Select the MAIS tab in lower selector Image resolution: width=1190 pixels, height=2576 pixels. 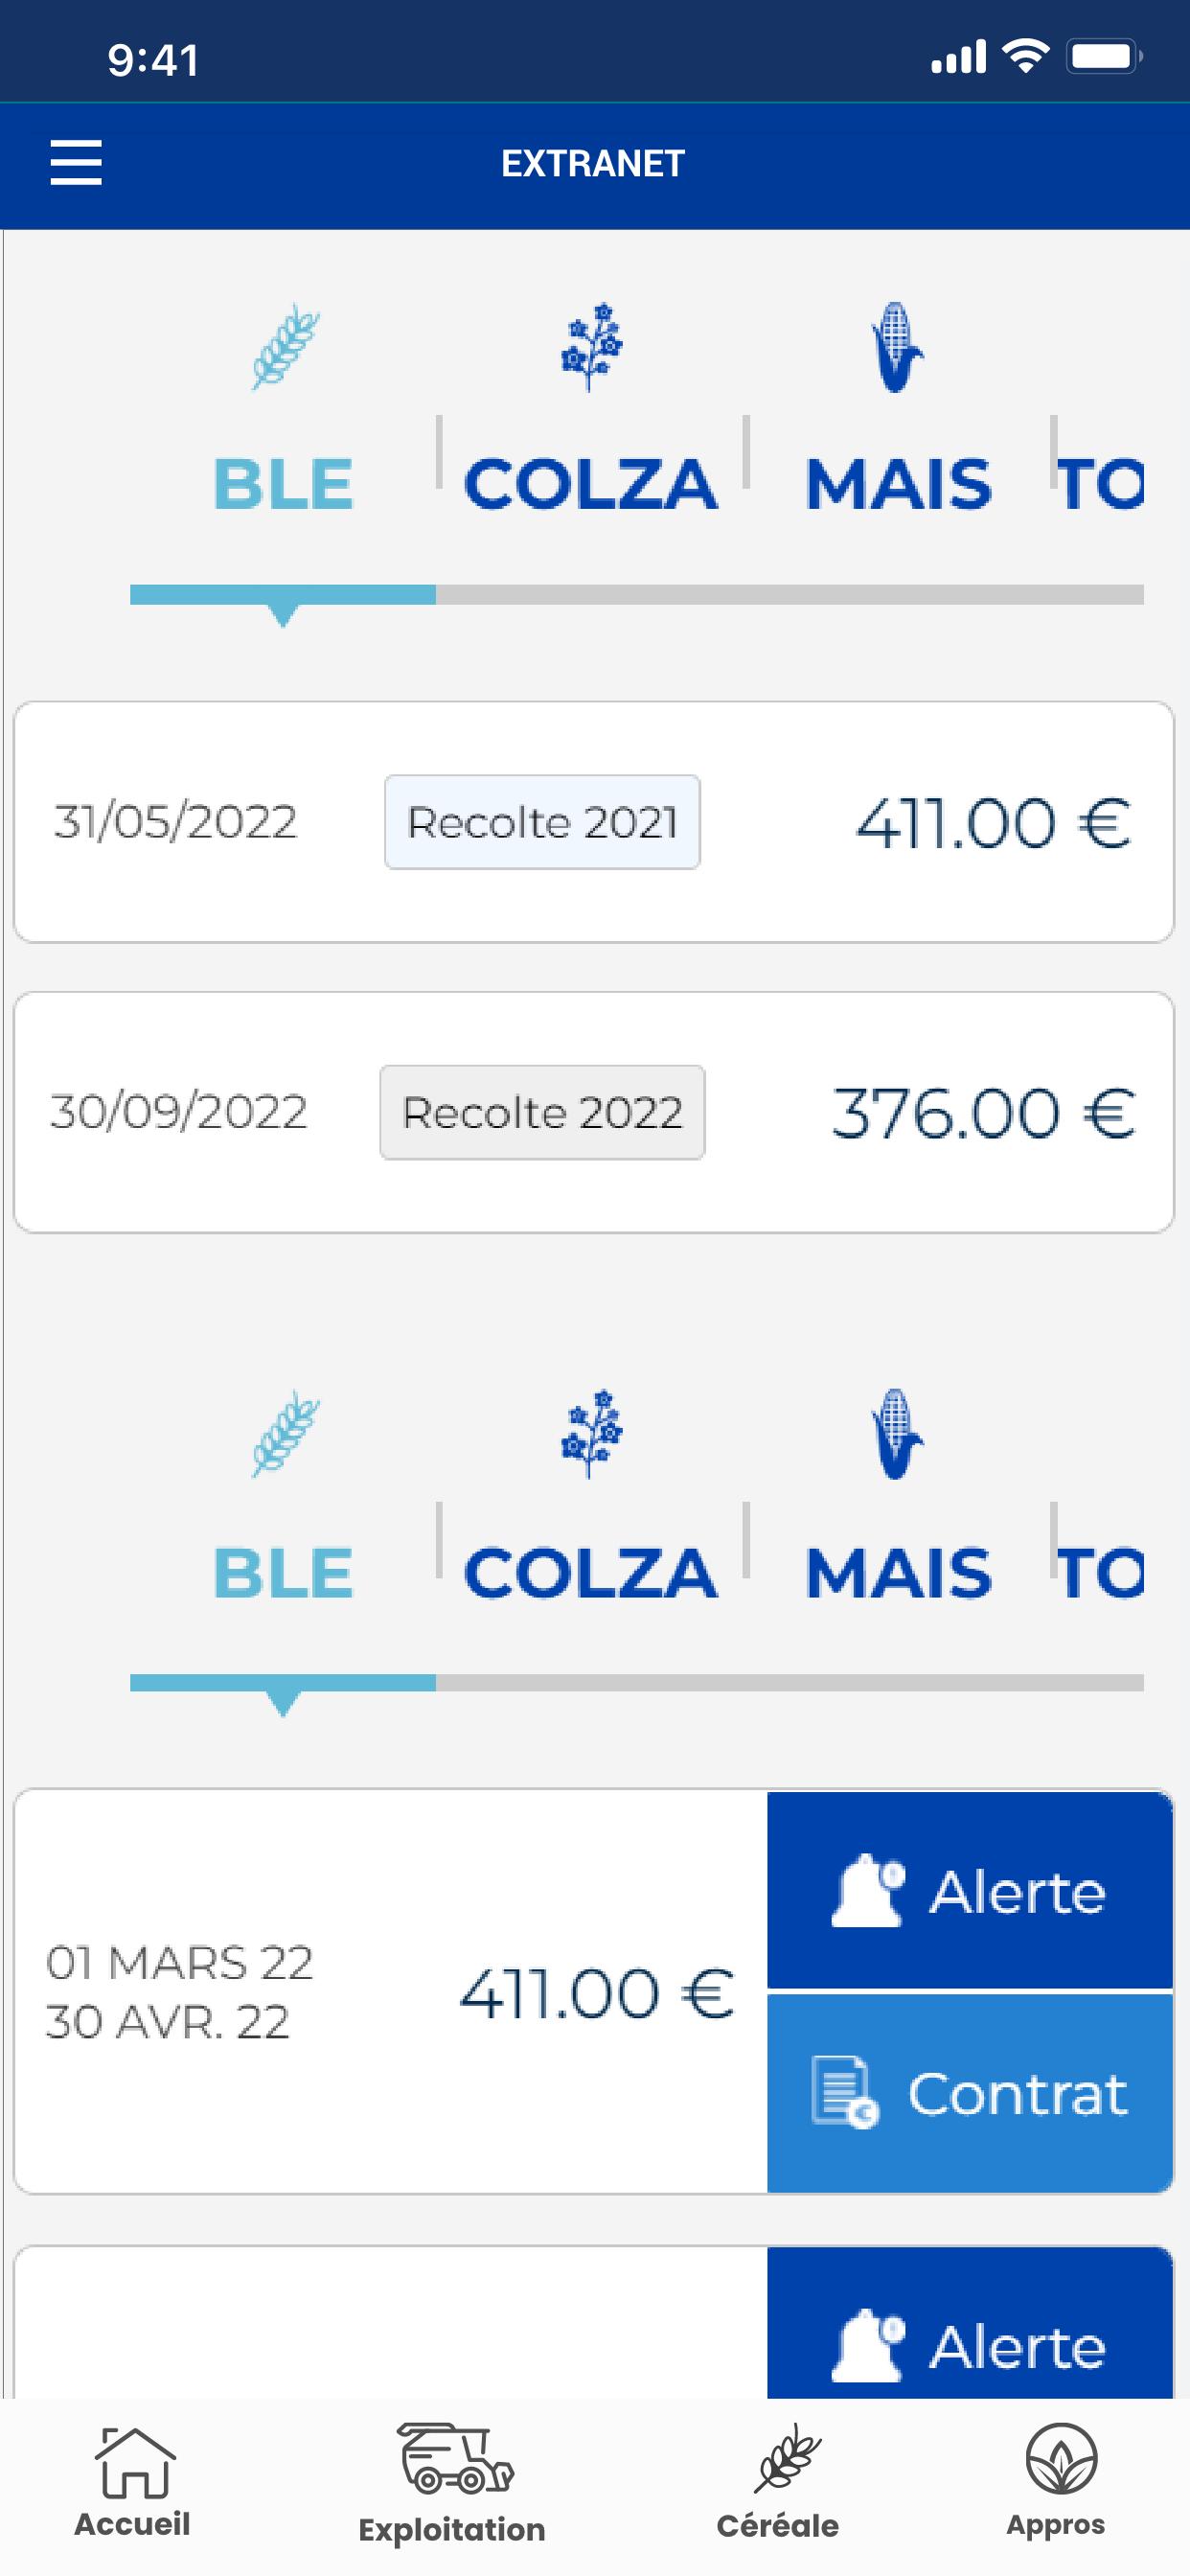point(898,1573)
